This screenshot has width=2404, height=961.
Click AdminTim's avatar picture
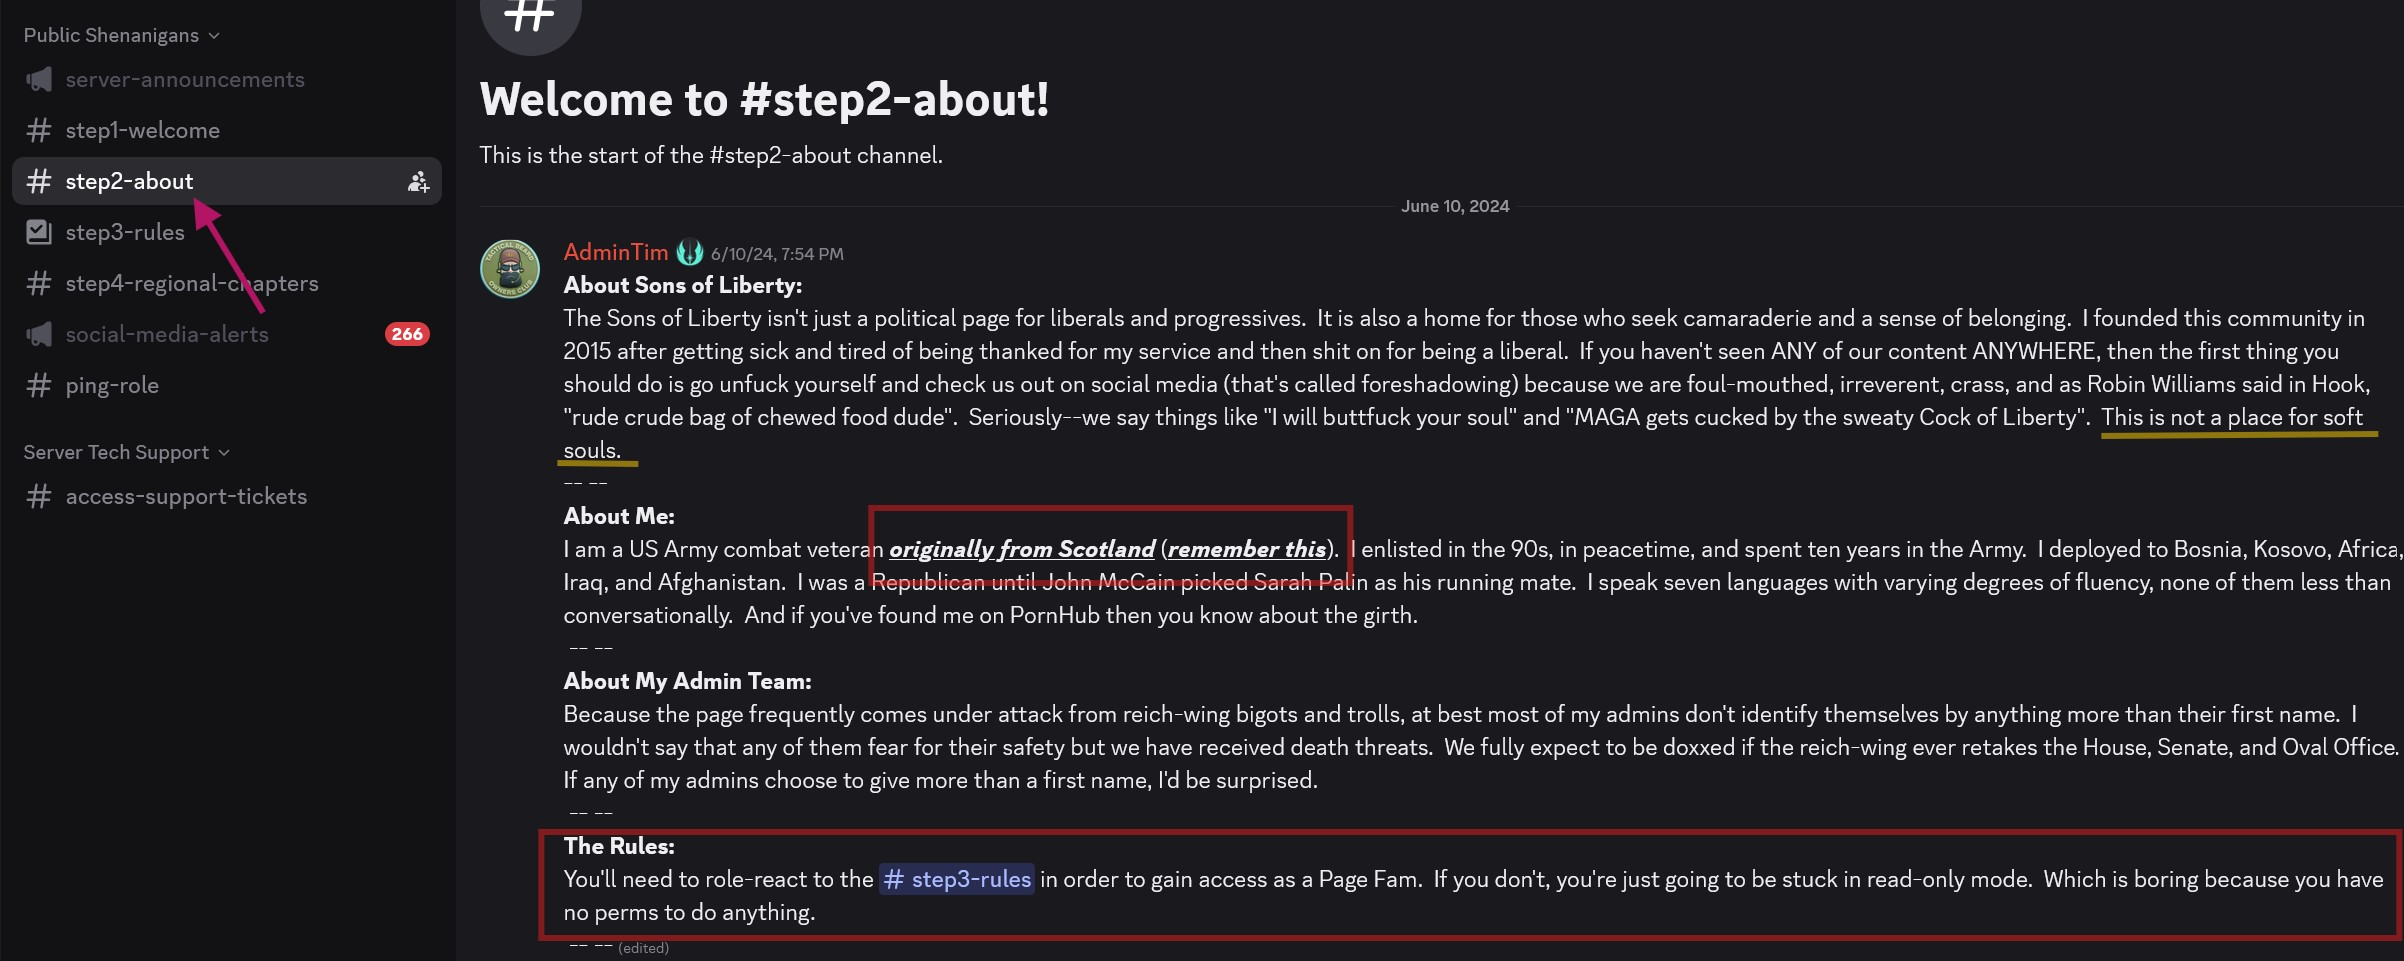tap(510, 268)
